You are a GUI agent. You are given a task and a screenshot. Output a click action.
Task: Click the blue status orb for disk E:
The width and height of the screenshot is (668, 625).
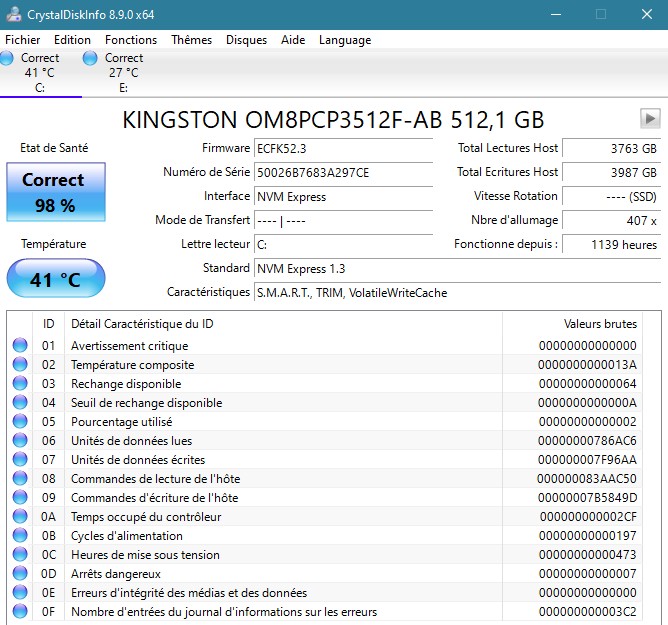(90, 58)
